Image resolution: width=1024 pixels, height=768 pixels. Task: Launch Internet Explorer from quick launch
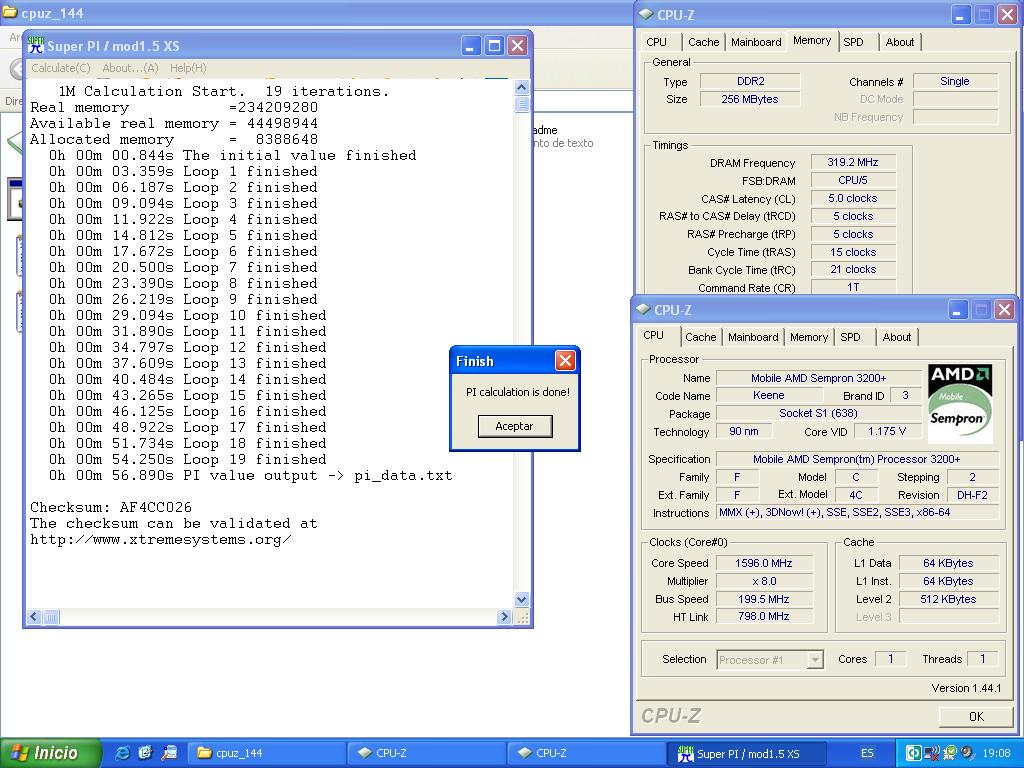point(122,753)
